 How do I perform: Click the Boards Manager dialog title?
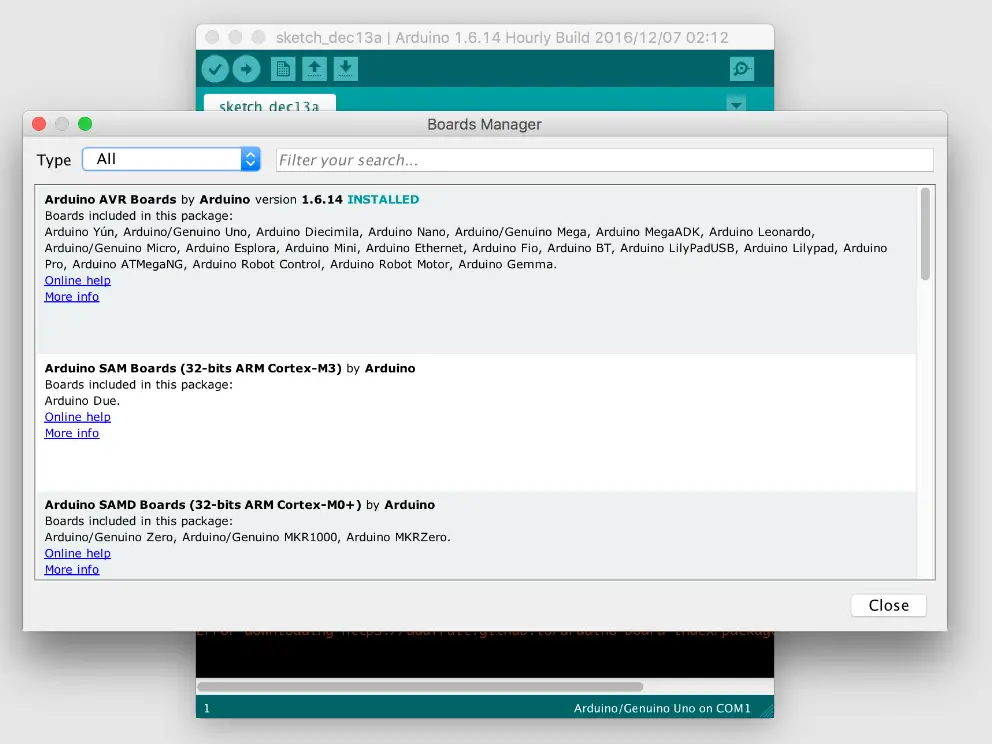click(484, 125)
